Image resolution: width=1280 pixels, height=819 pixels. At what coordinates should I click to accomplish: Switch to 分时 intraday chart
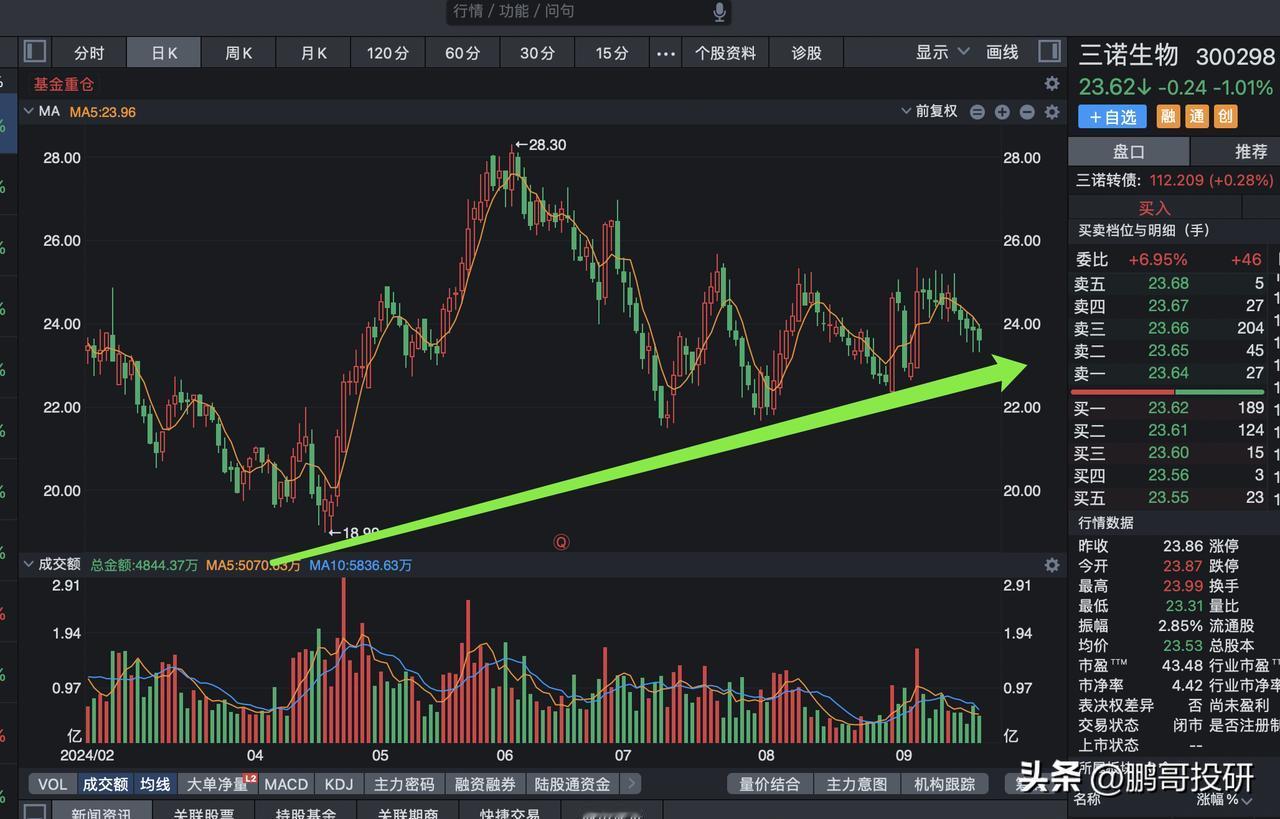point(89,53)
